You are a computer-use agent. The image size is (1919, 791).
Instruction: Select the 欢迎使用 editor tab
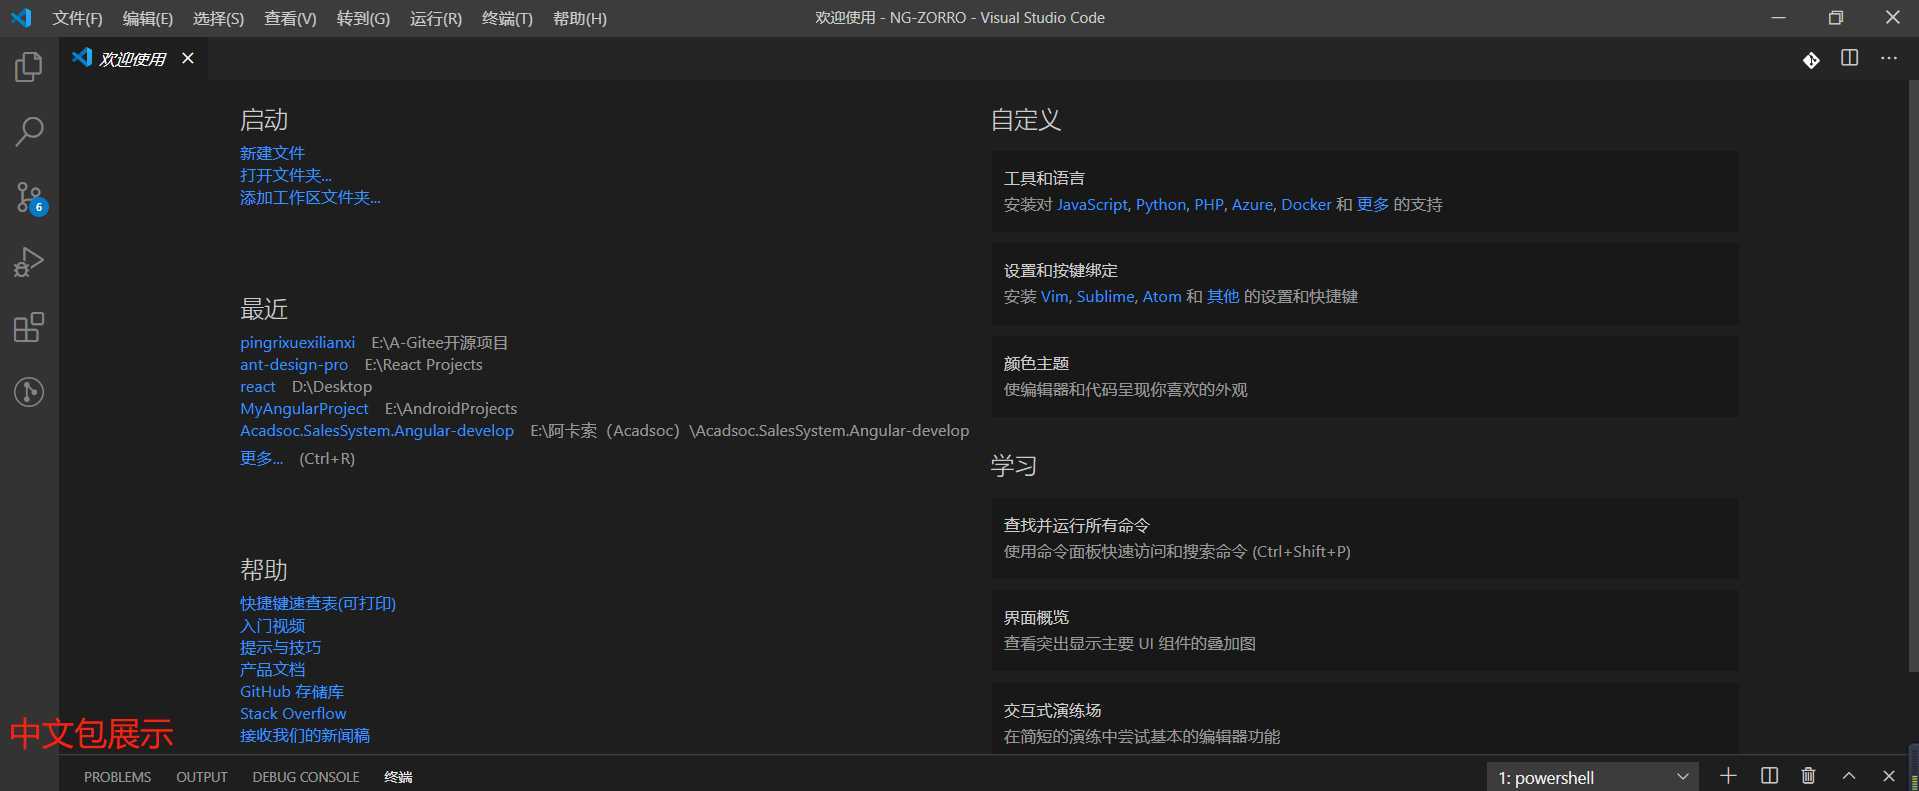[x=133, y=58]
